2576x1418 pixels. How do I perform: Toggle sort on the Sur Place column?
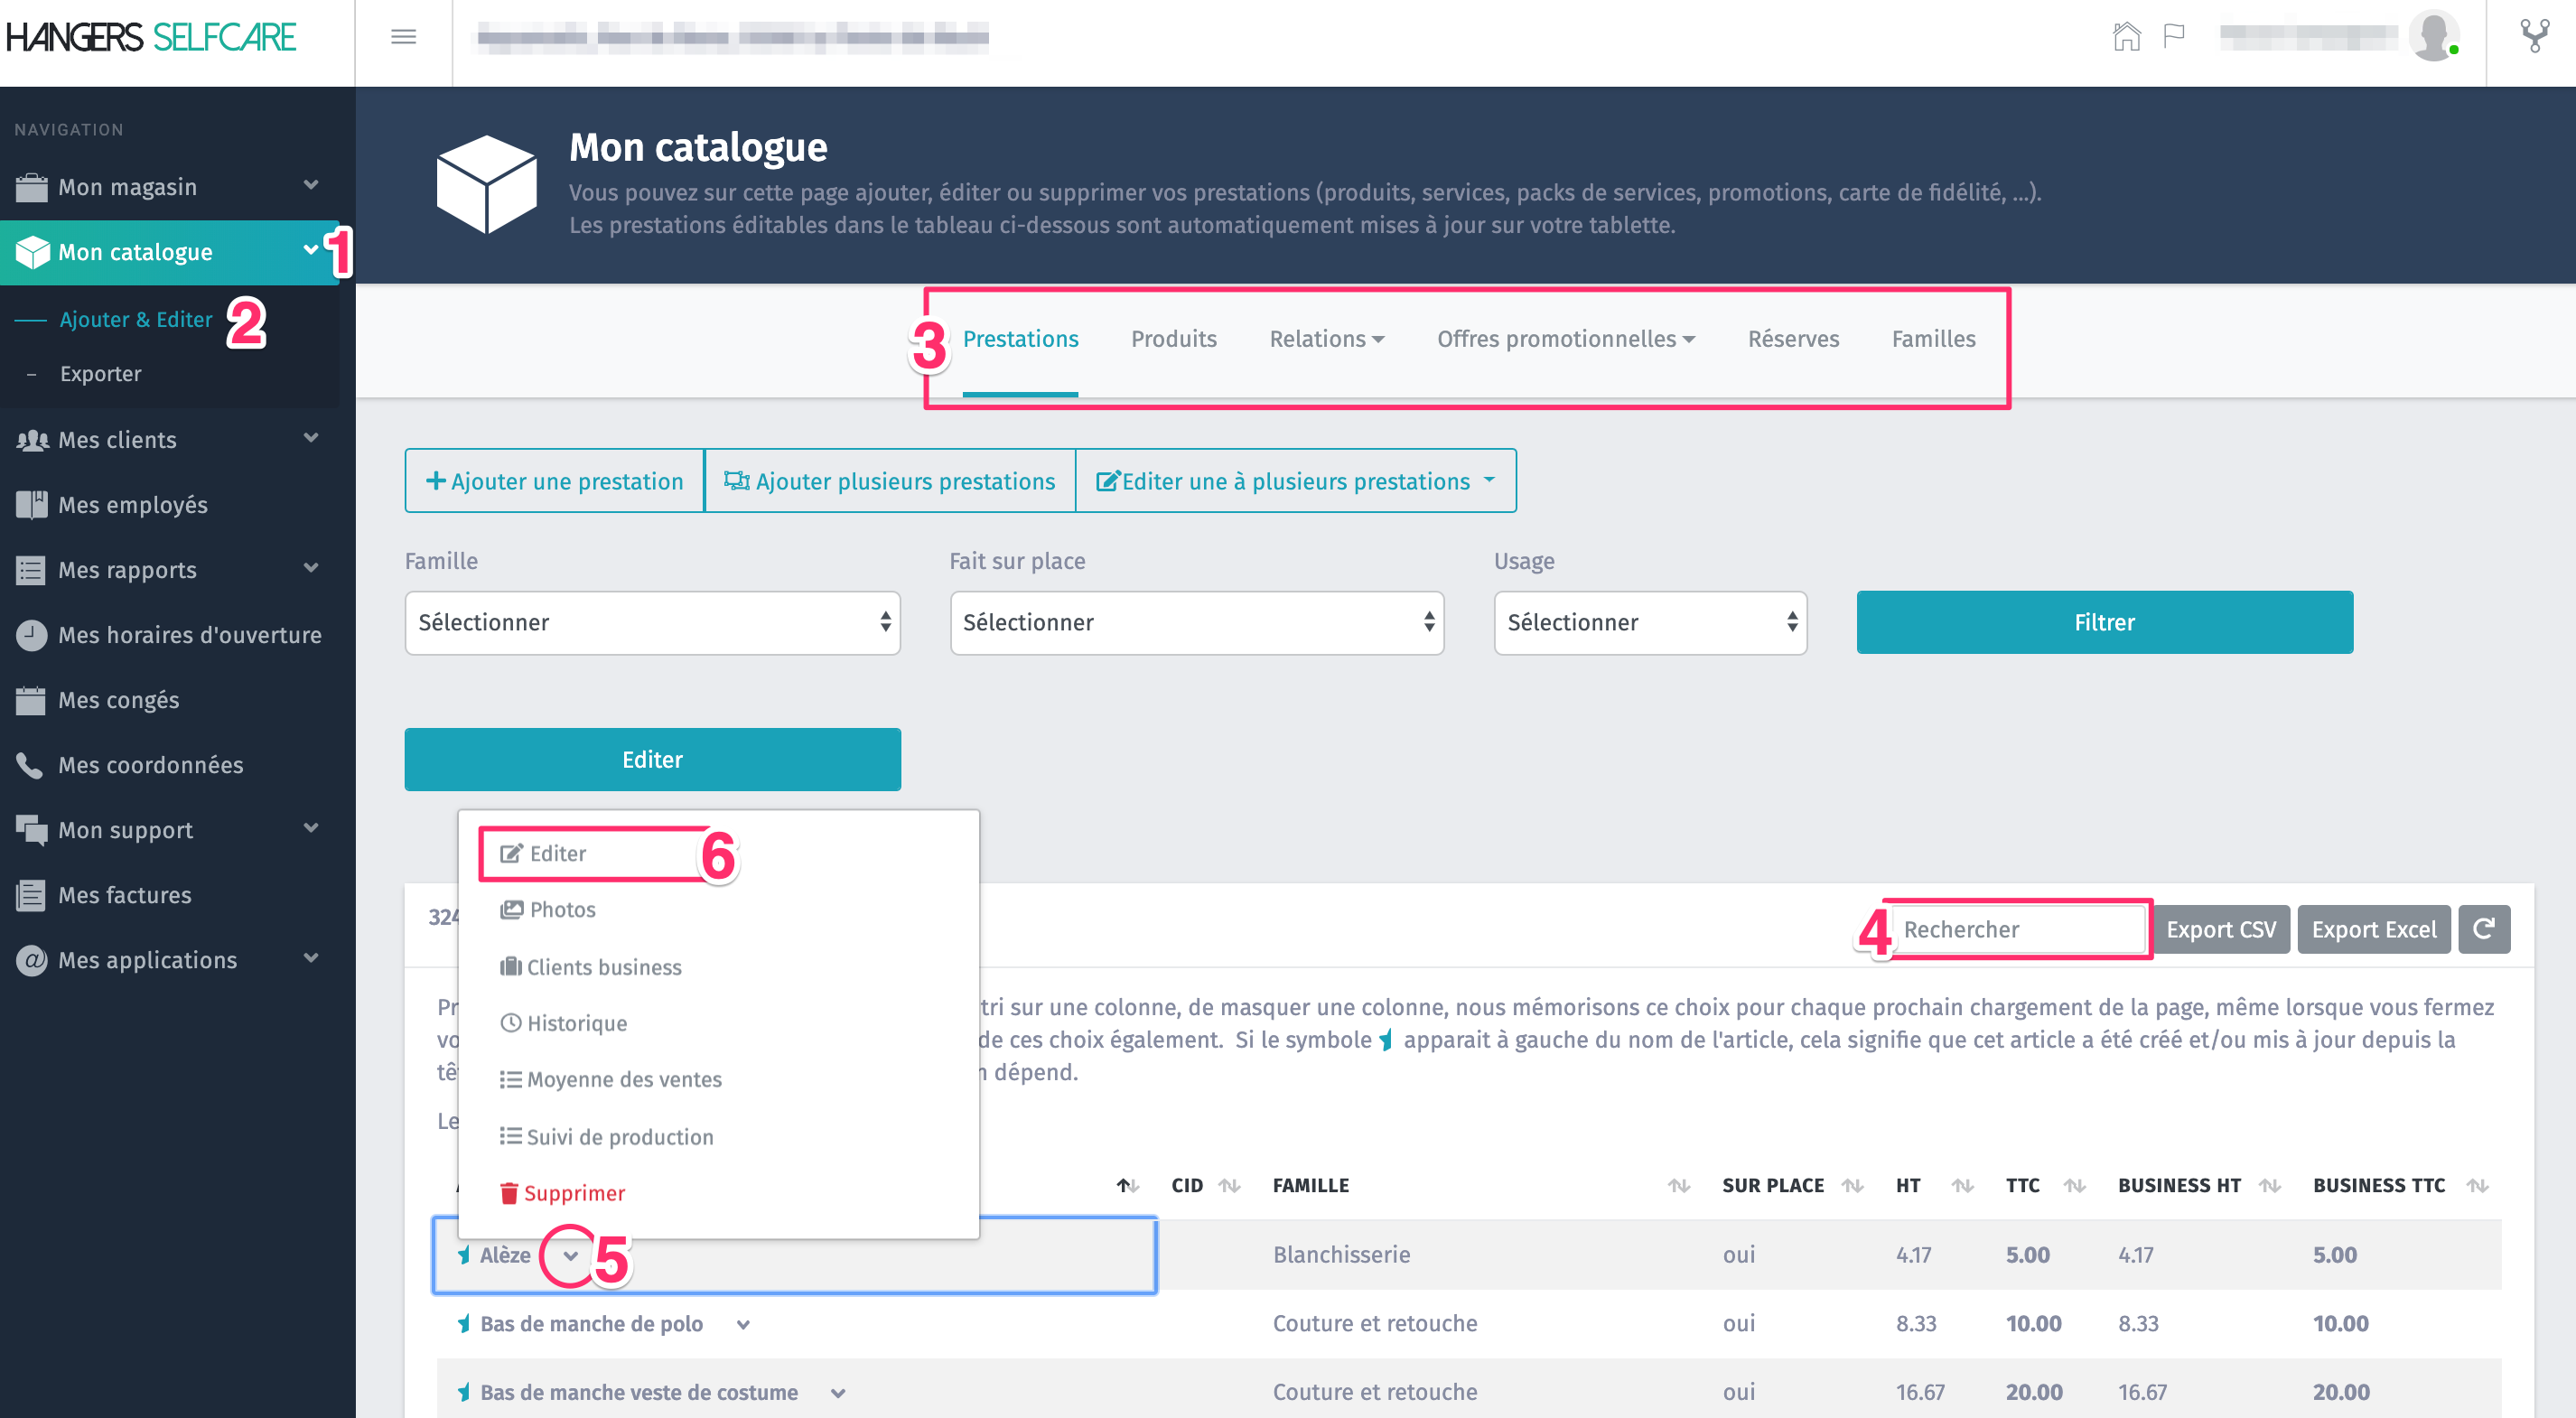click(1853, 1185)
